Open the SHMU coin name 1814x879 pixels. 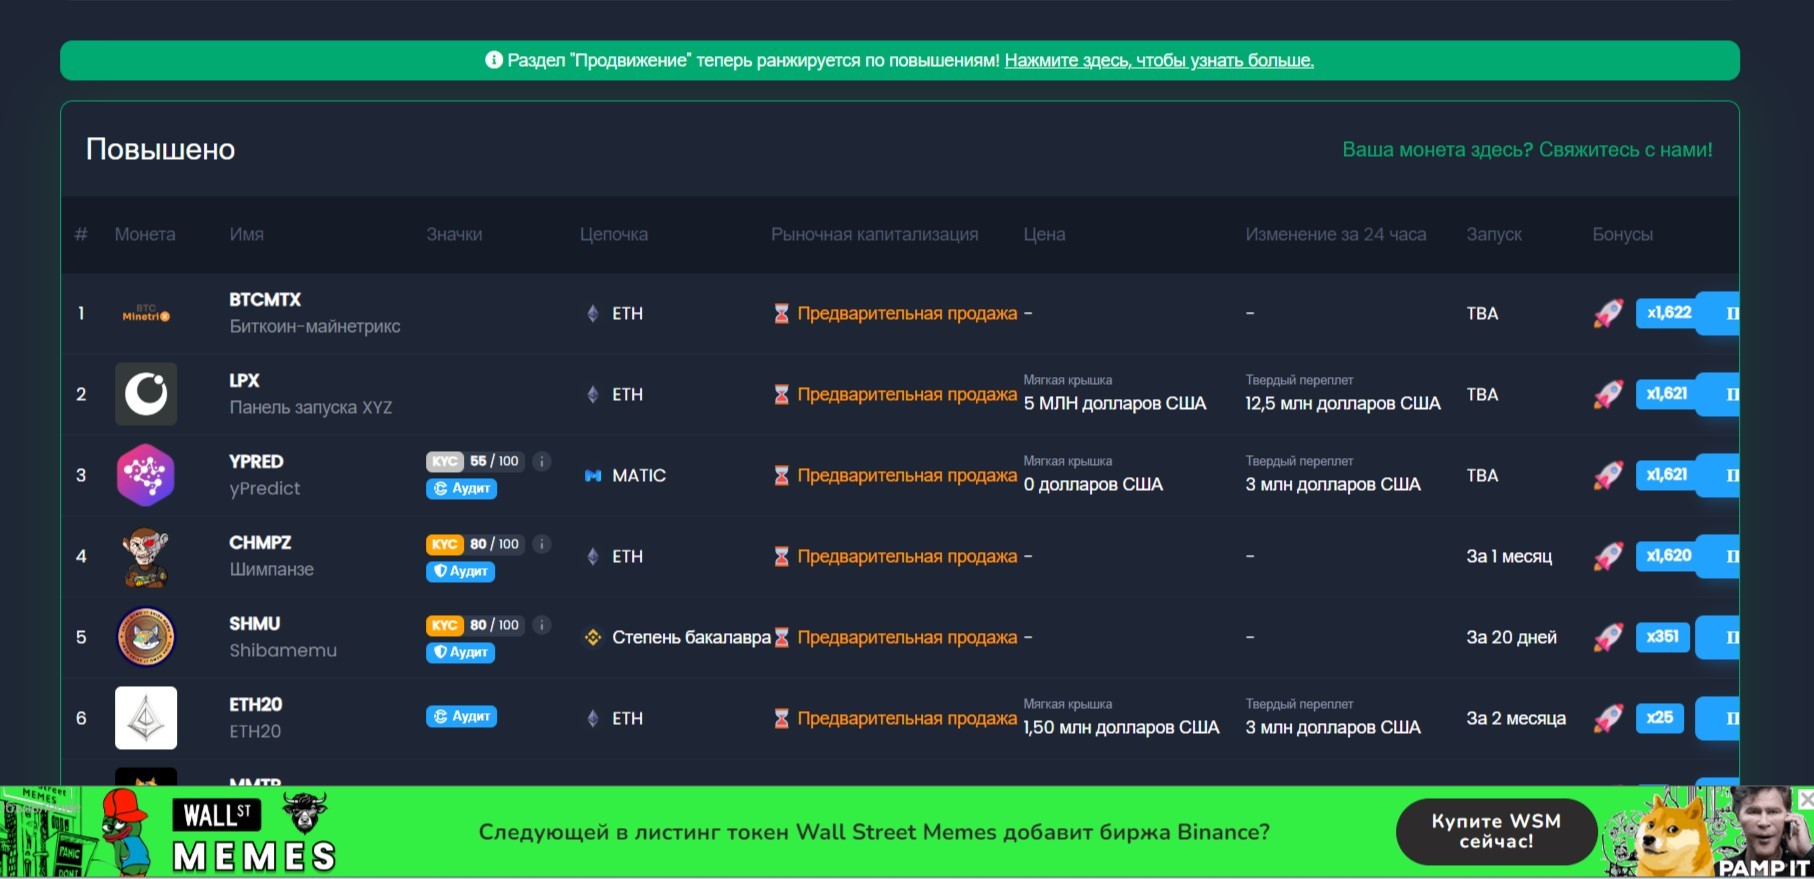click(x=254, y=623)
